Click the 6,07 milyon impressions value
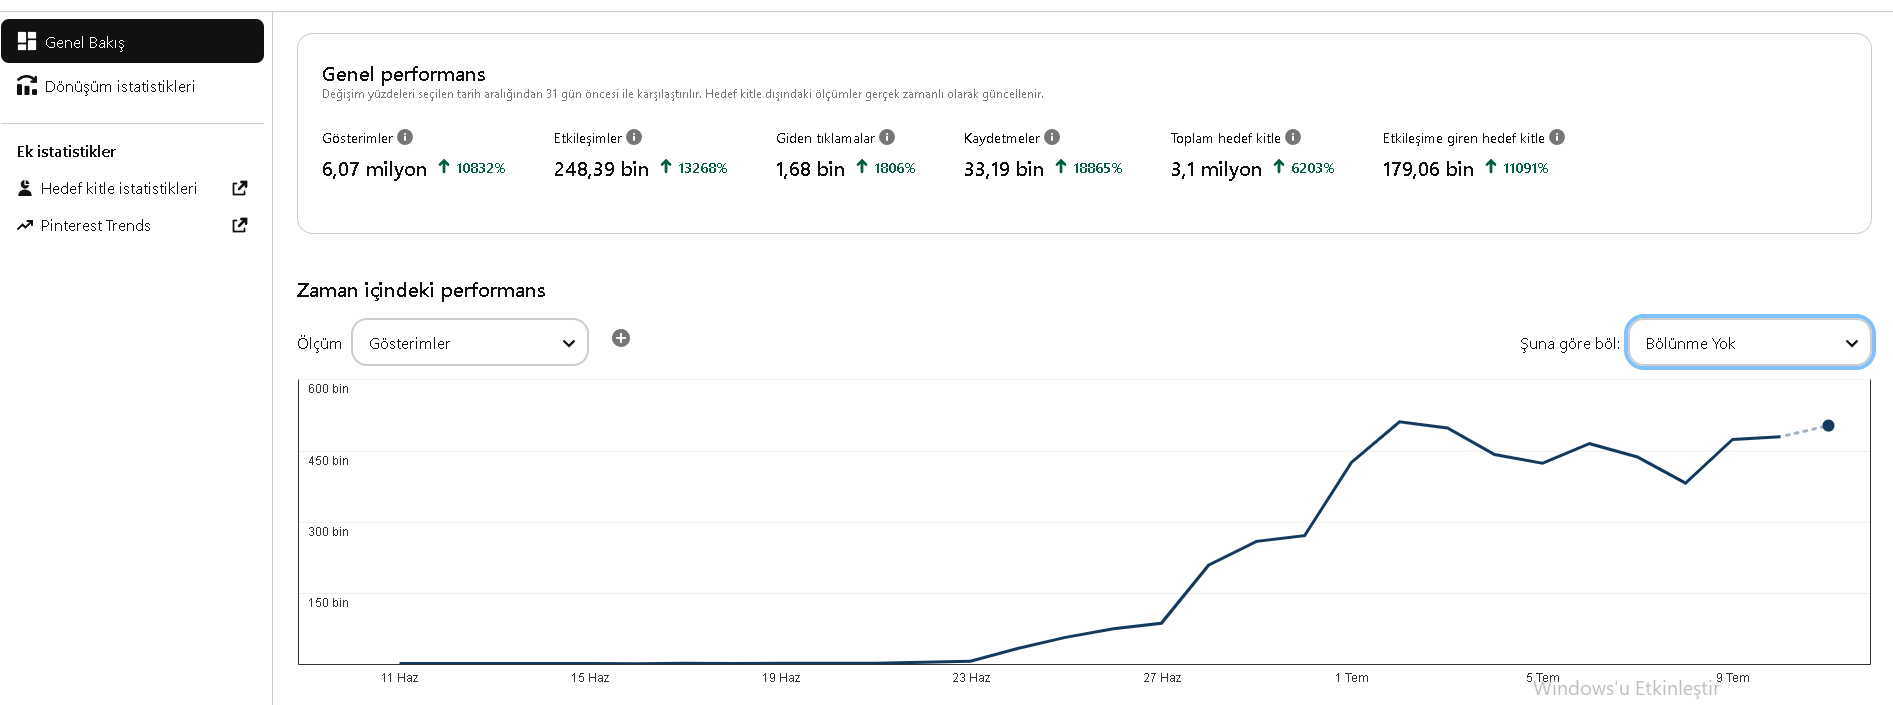Screen dimensions: 1893x705 [374, 169]
